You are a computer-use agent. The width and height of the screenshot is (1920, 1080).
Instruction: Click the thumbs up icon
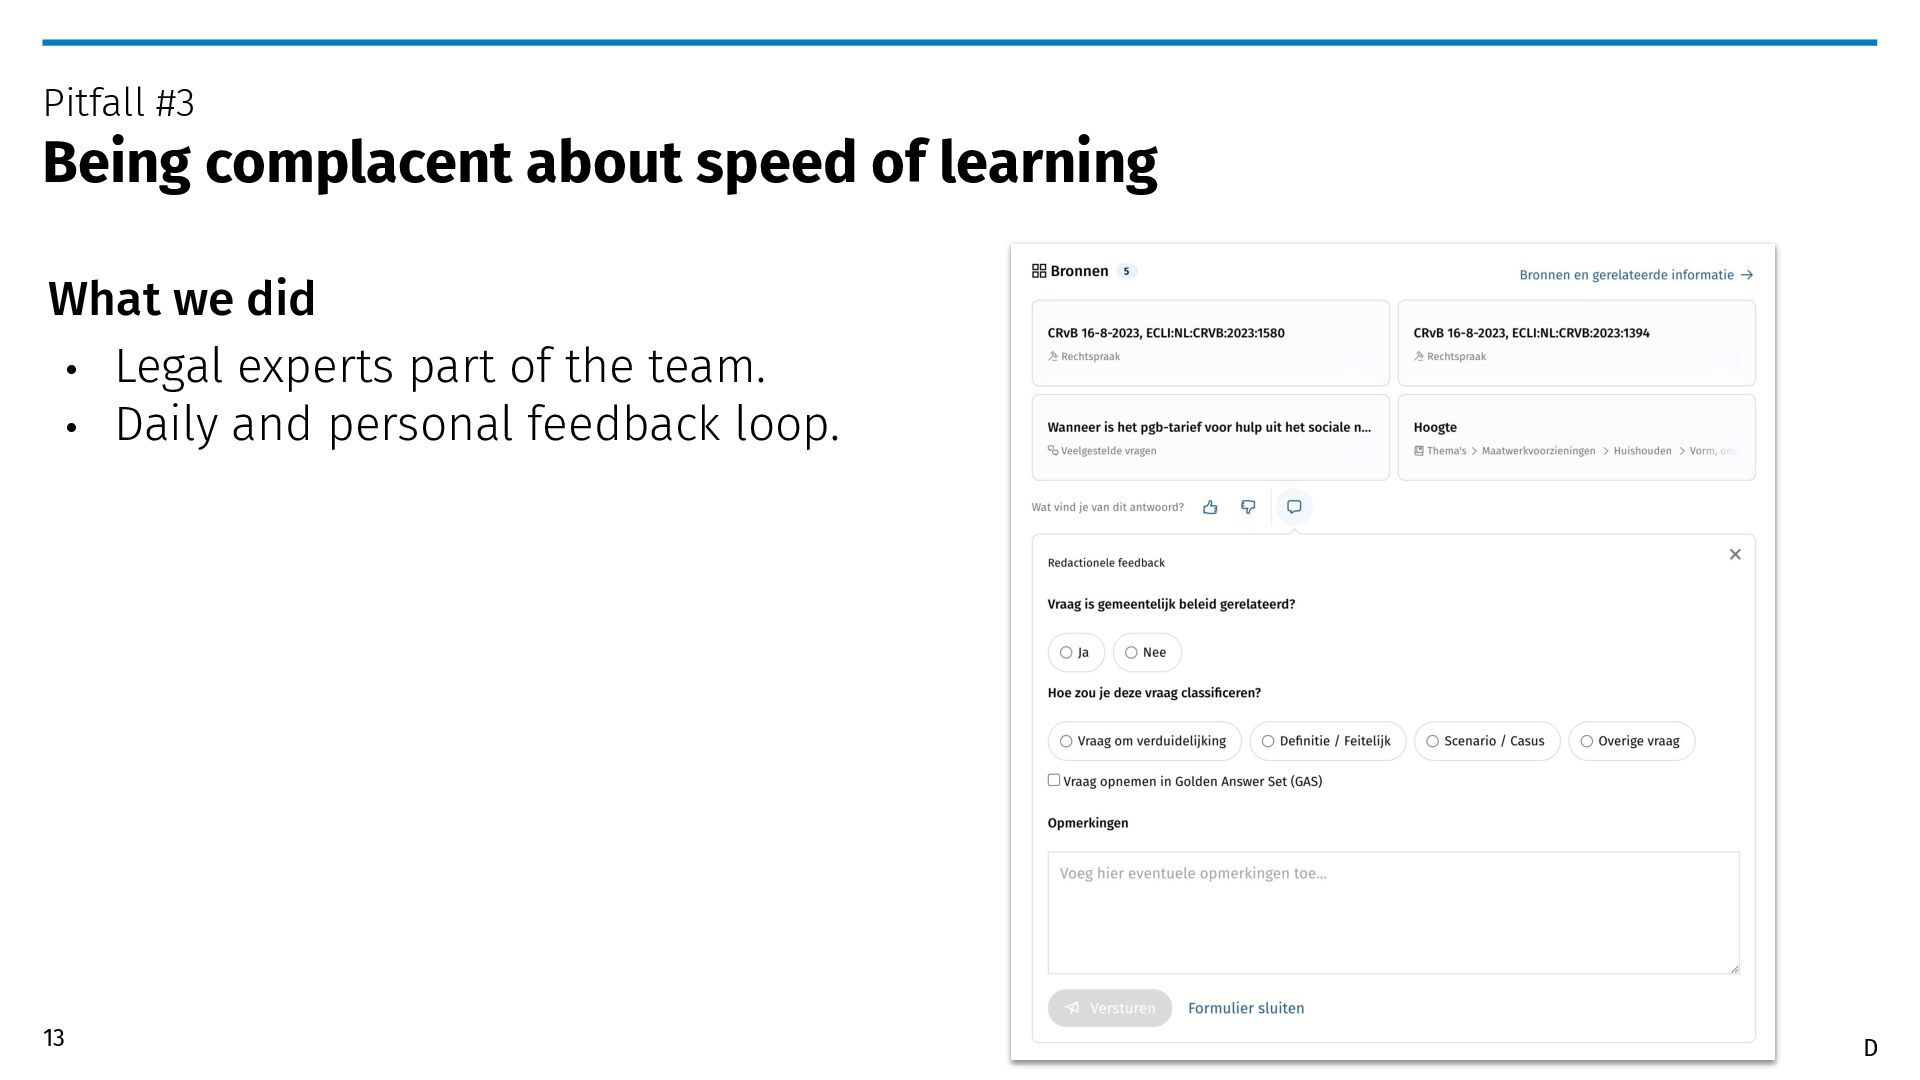coord(1210,507)
